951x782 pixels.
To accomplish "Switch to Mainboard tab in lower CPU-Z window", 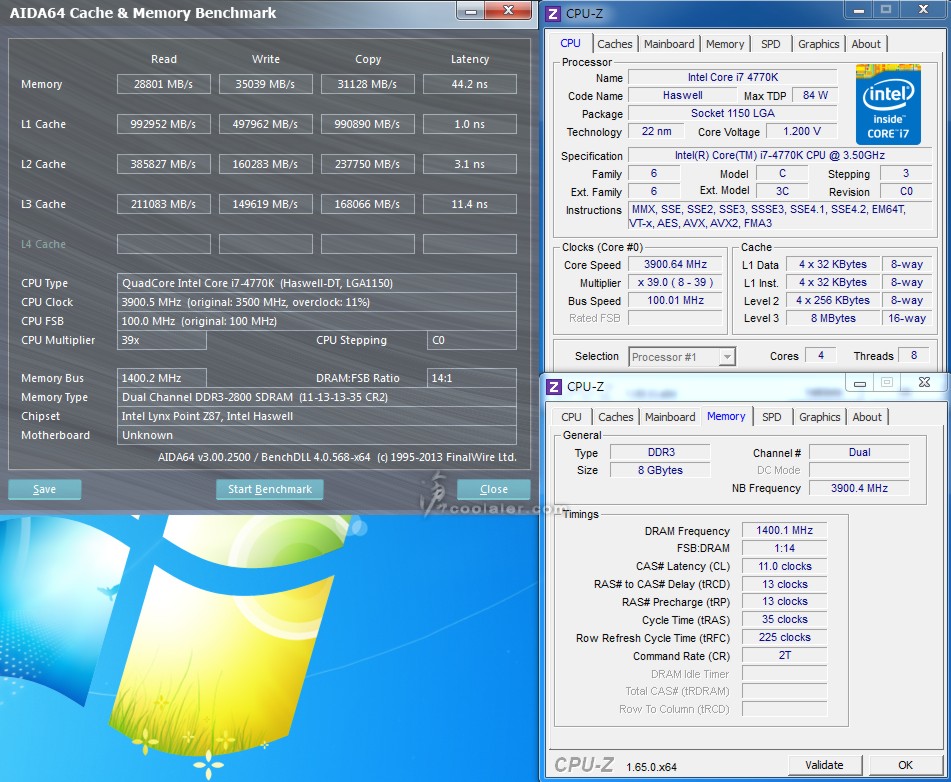I will (x=670, y=417).
